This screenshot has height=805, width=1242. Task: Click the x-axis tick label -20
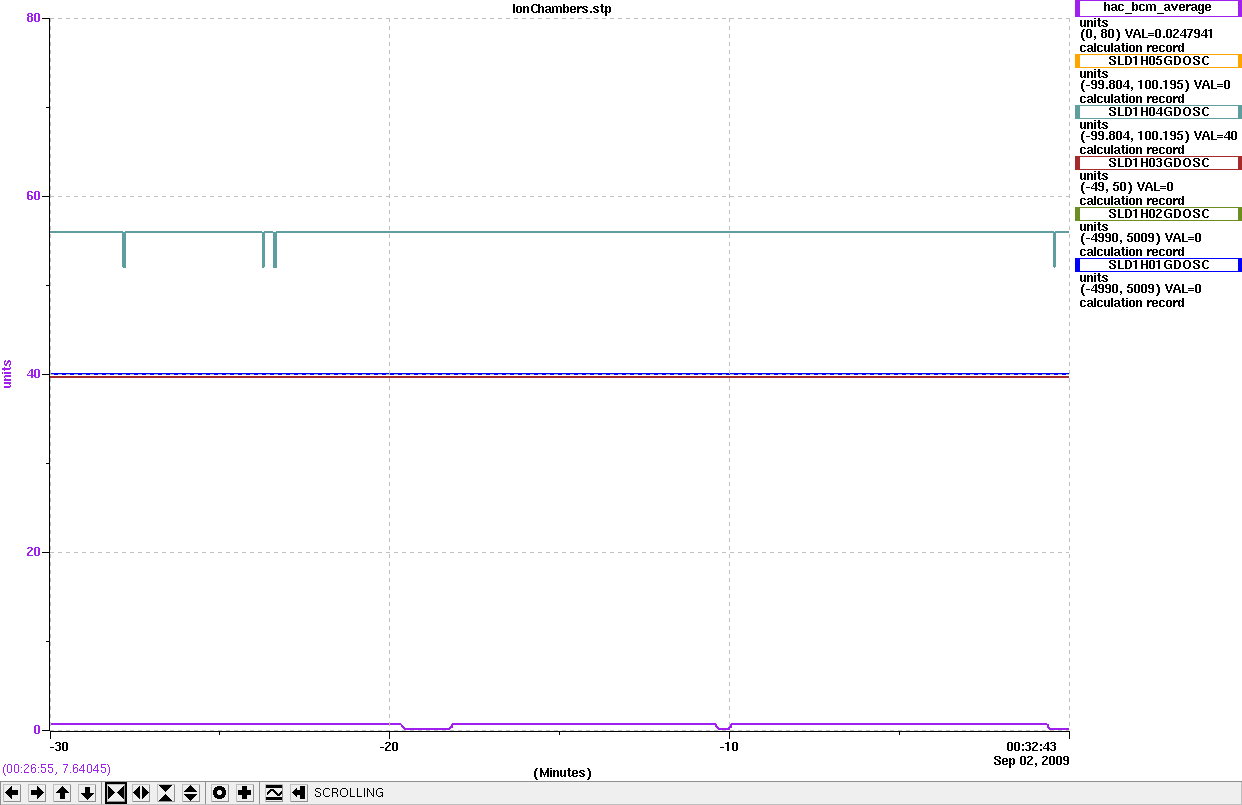[x=389, y=747]
